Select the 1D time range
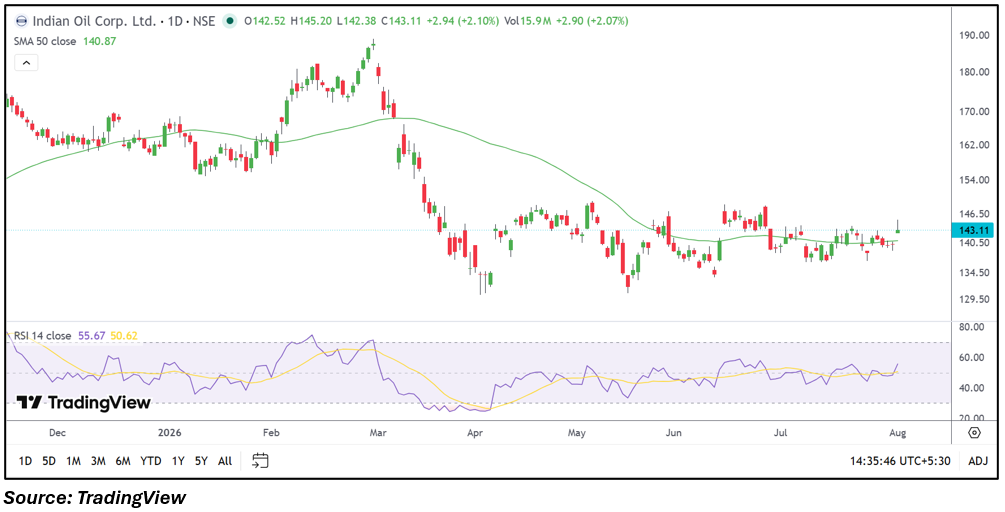 pos(25,461)
